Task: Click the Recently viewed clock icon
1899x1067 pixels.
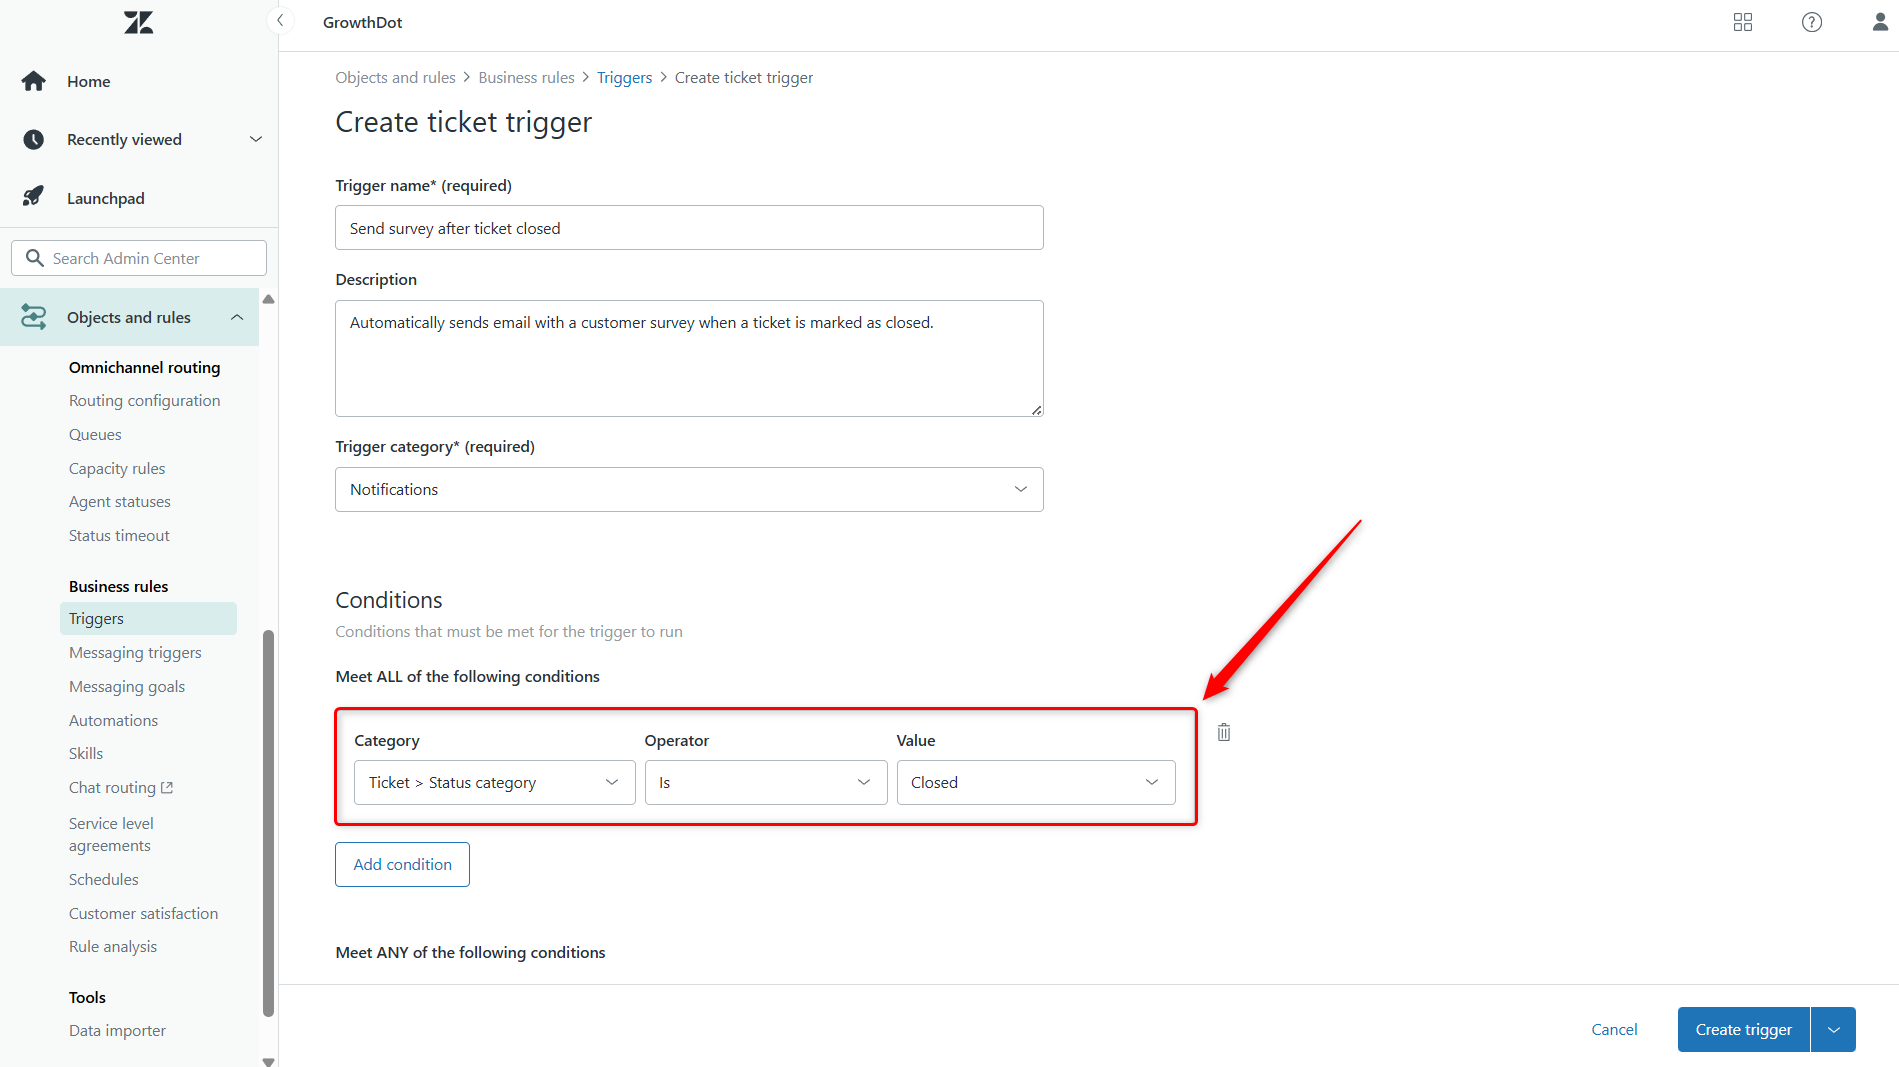Action: pyautogui.click(x=33, y=139)
